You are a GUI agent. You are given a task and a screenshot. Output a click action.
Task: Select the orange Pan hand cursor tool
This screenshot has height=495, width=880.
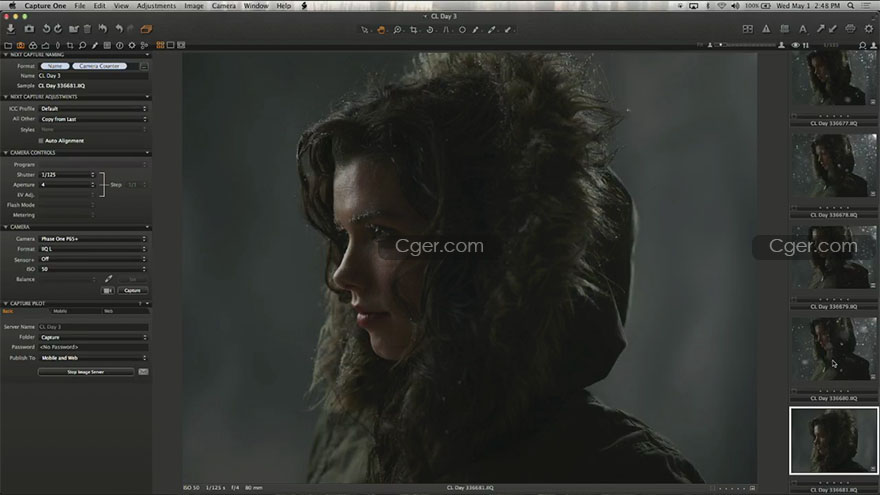point(381,30)
